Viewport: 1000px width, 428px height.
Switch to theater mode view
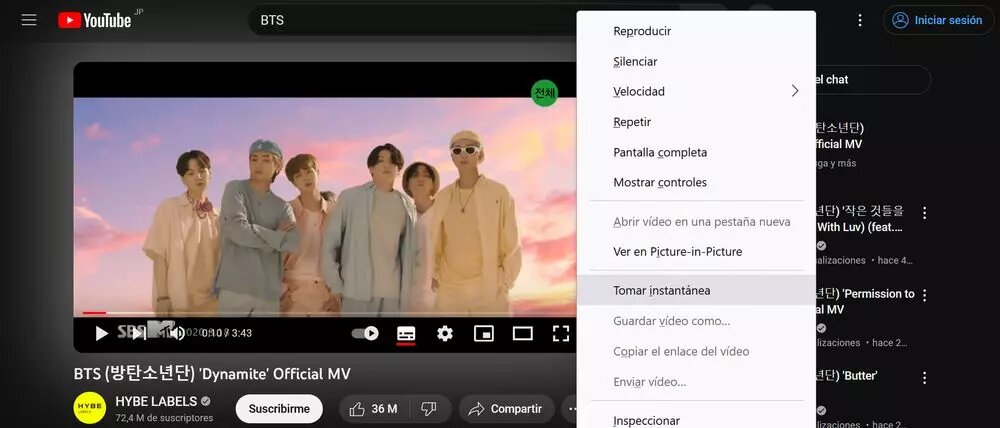(523, 333)
